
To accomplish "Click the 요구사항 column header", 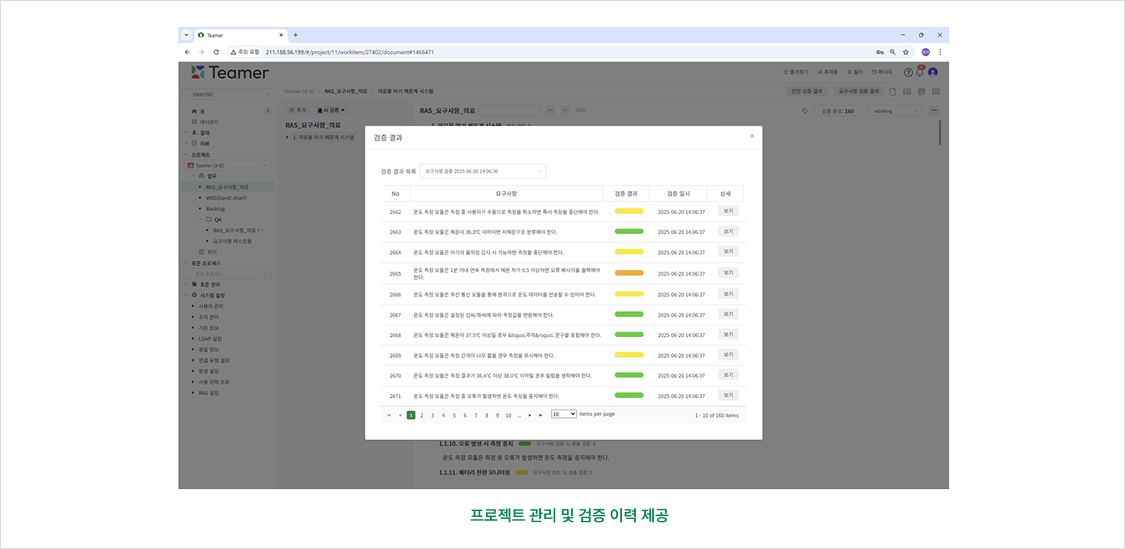I will (x=506, y=193).
